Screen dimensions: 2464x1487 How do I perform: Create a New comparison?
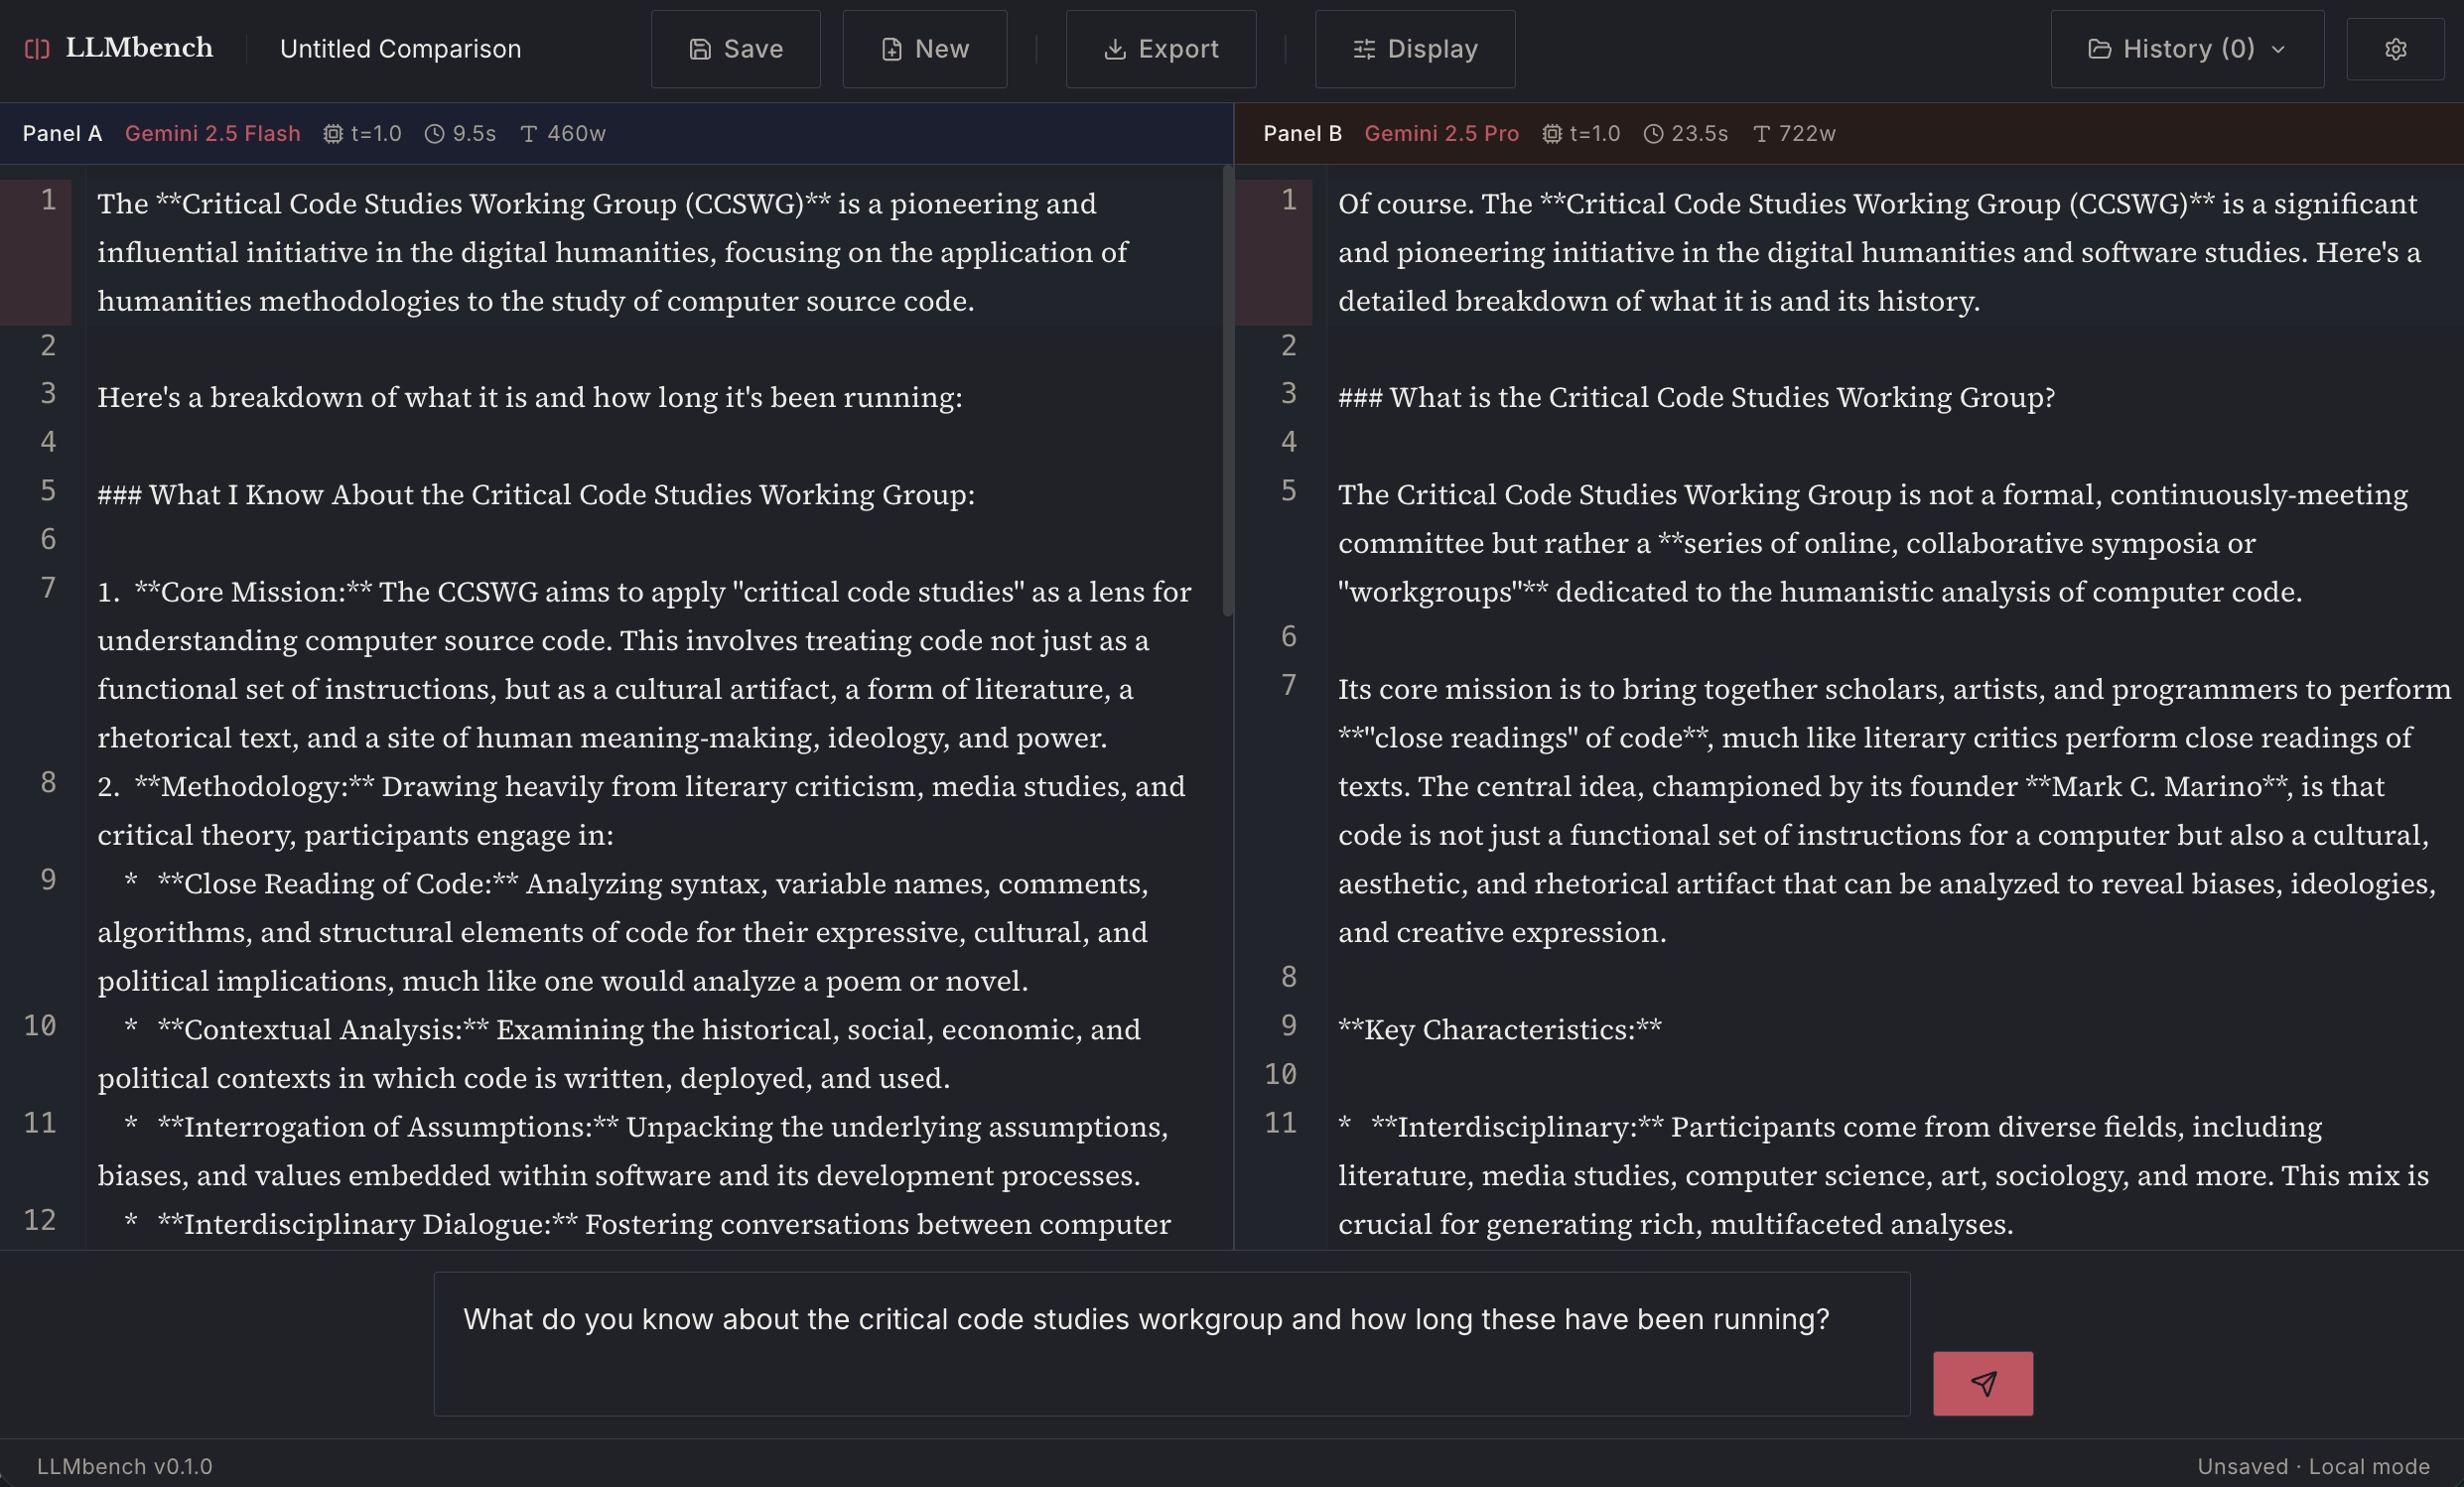[924, 49]
